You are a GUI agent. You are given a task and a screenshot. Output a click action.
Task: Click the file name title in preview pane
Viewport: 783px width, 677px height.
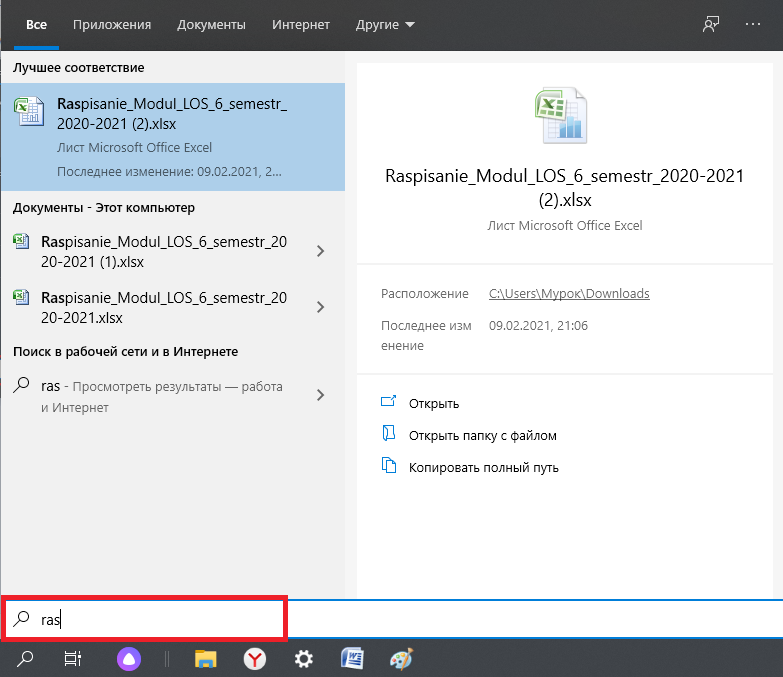click(x=564, y=188)
